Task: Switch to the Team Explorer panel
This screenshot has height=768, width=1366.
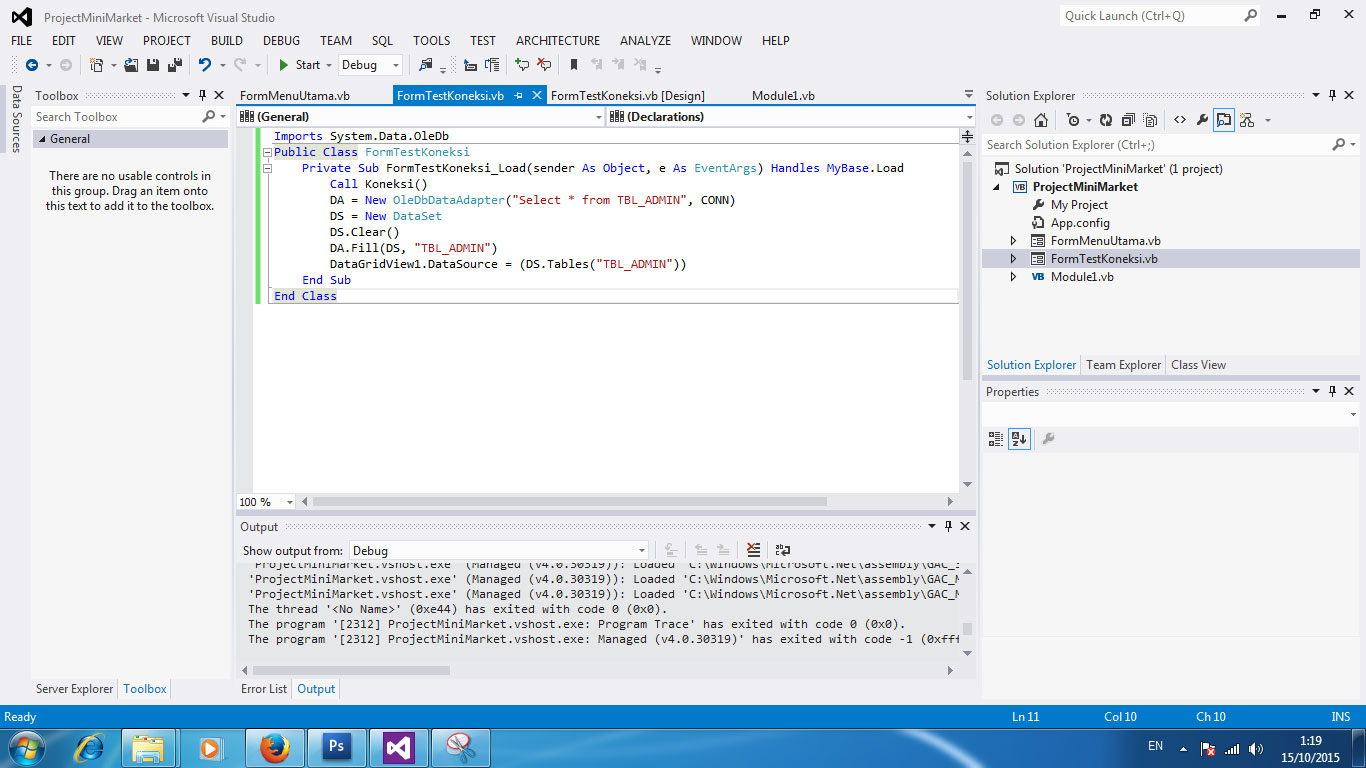Action: pyautogui.click(x=1122, y=364)
